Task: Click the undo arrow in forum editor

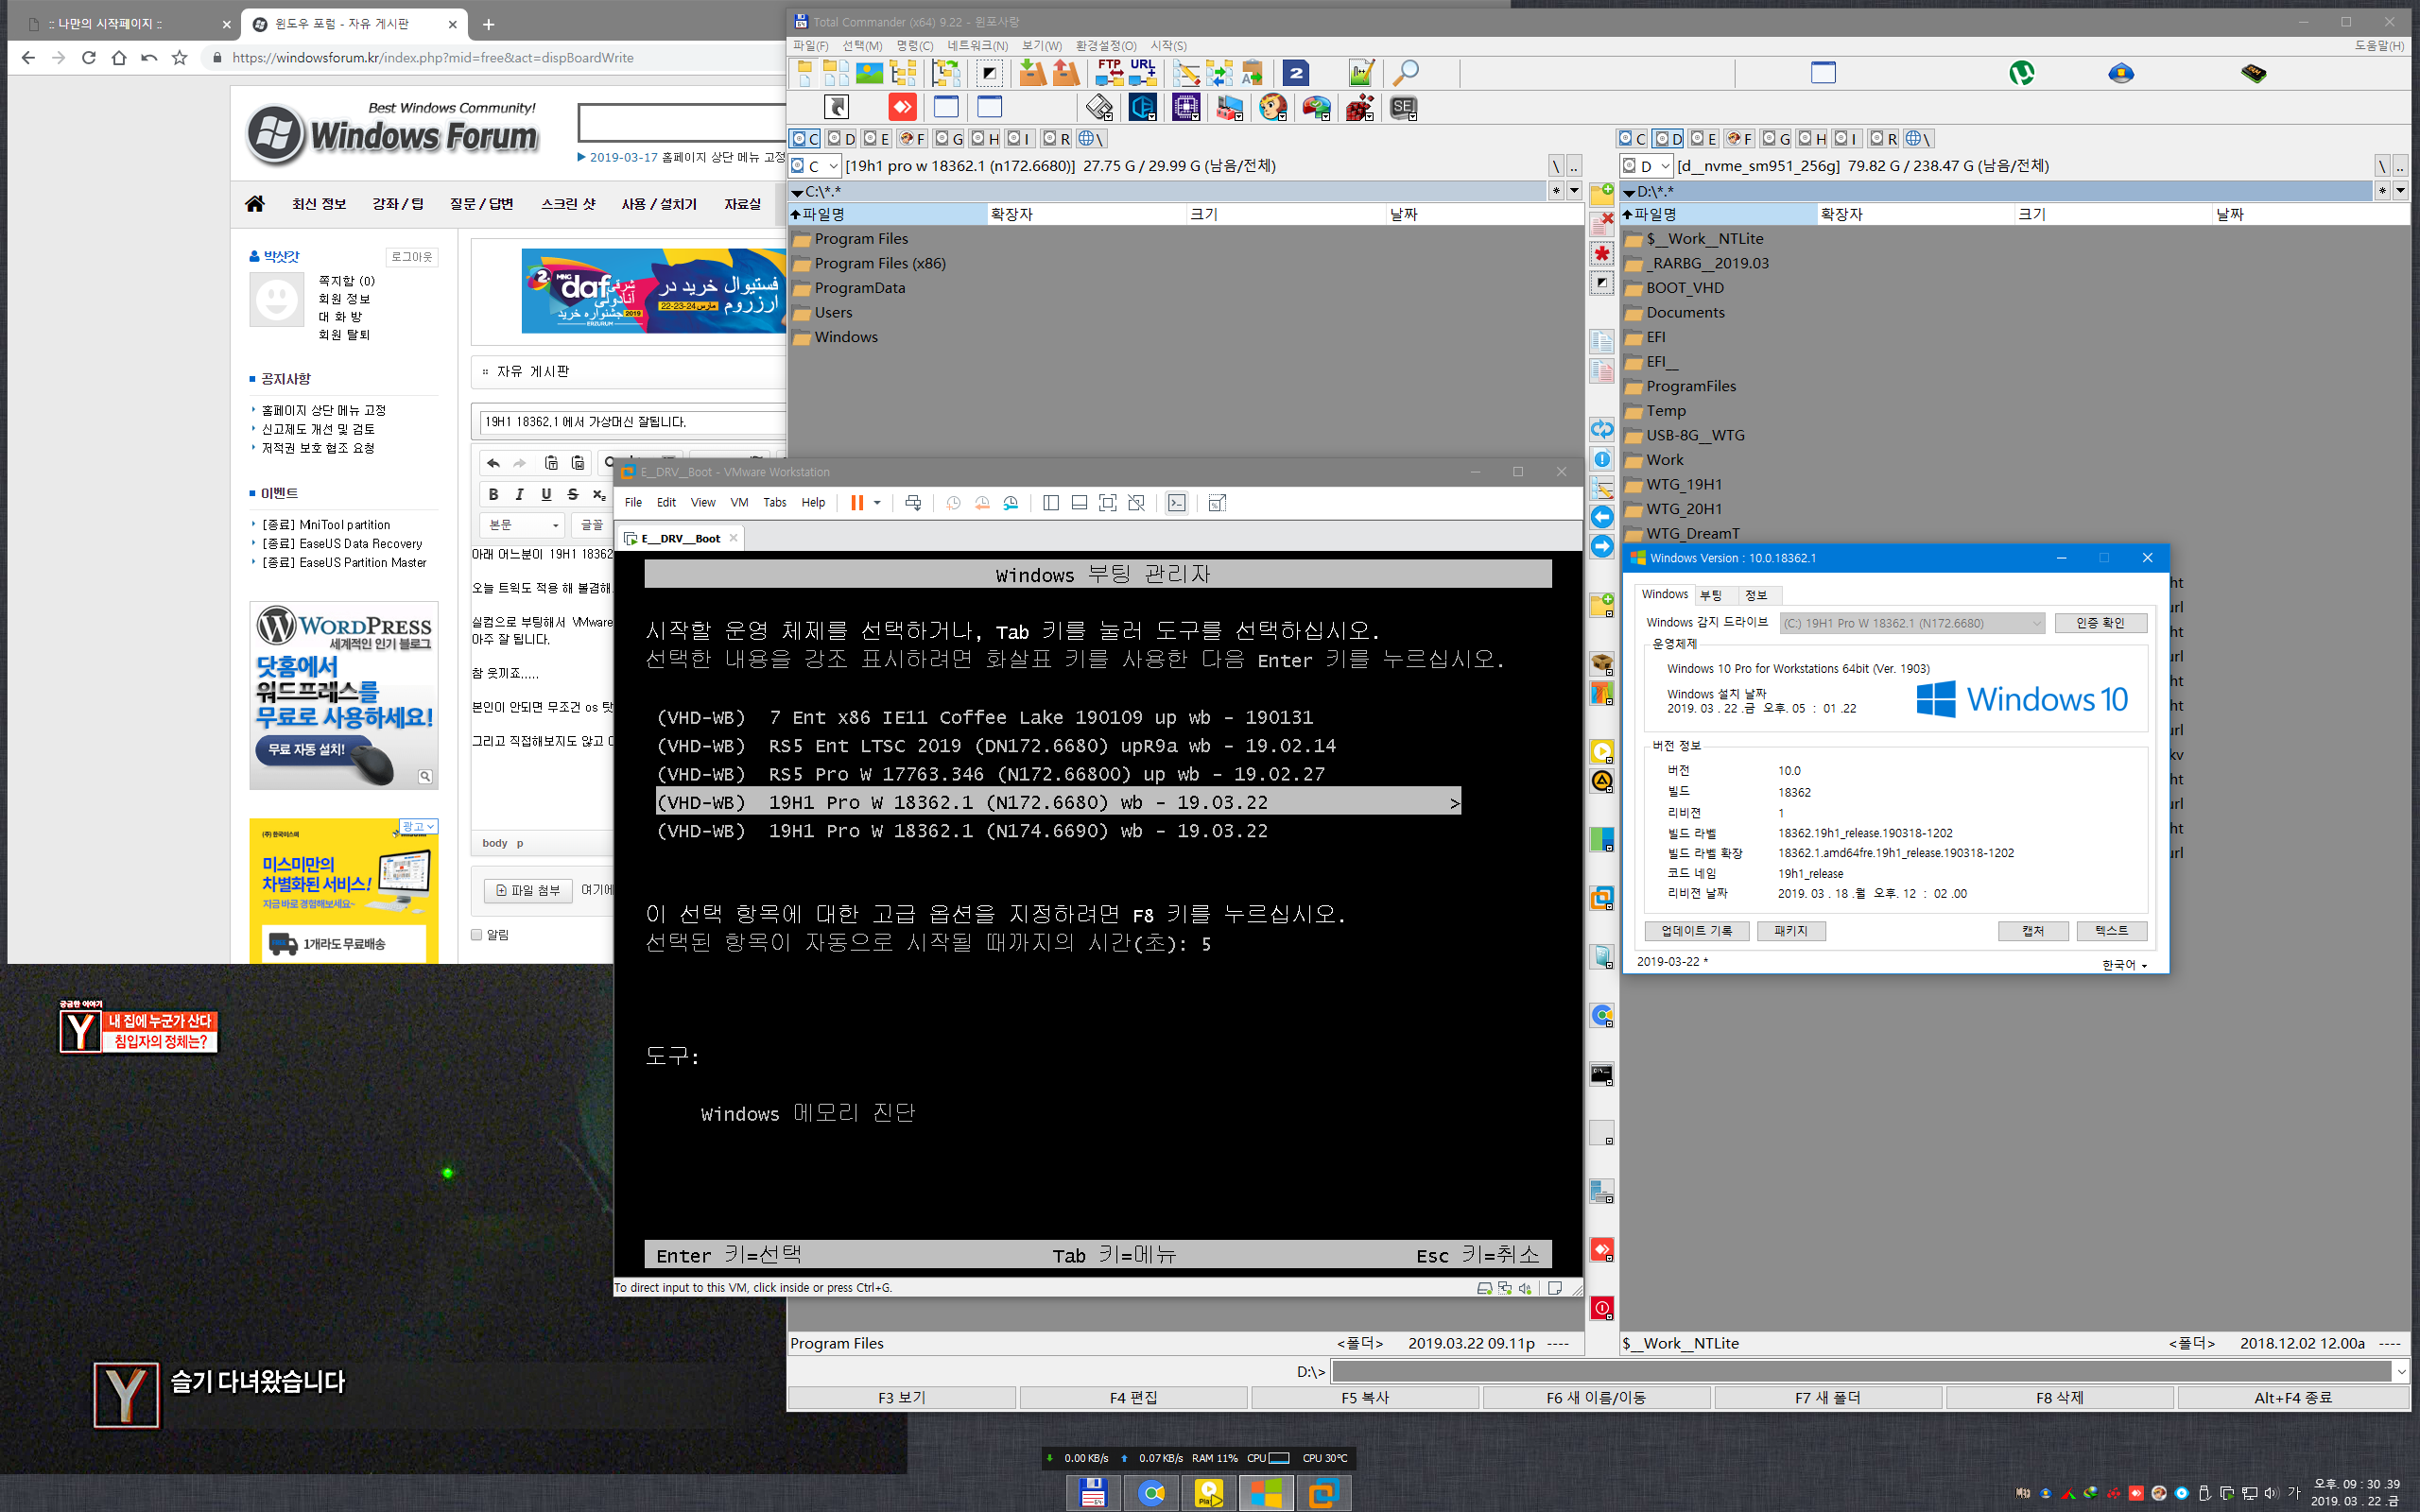Action: coord(493,463)
